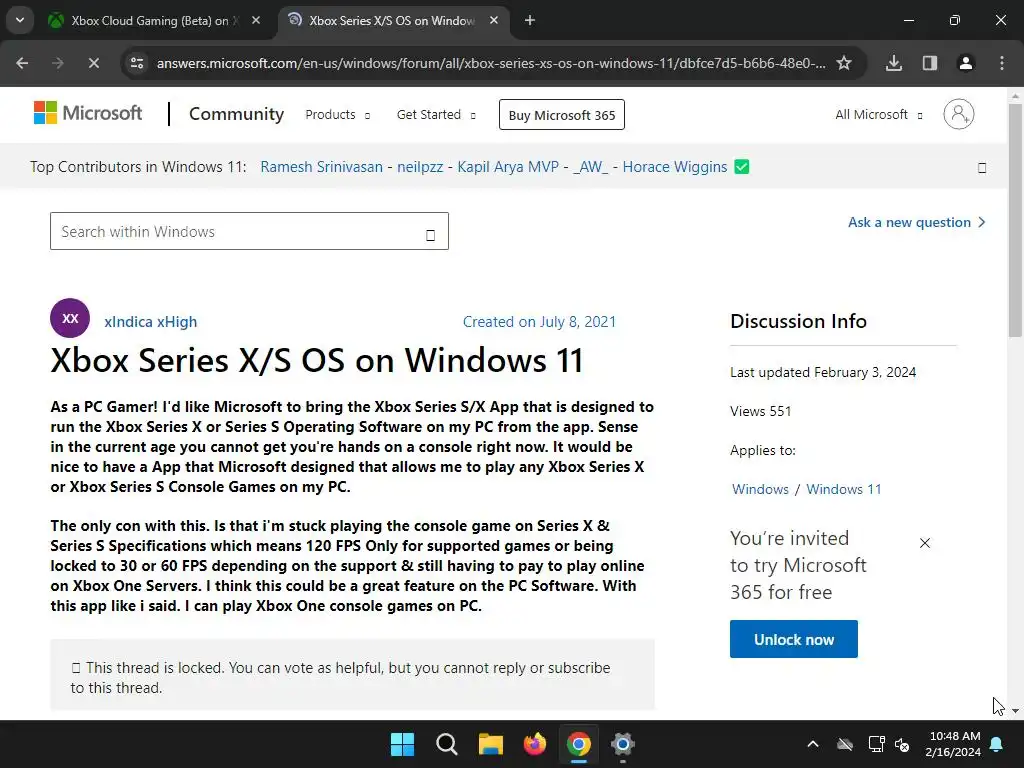Open the Community home link
Image resolution: width=1024 pixels, height=768 pixels.
(x=236, y=114)
